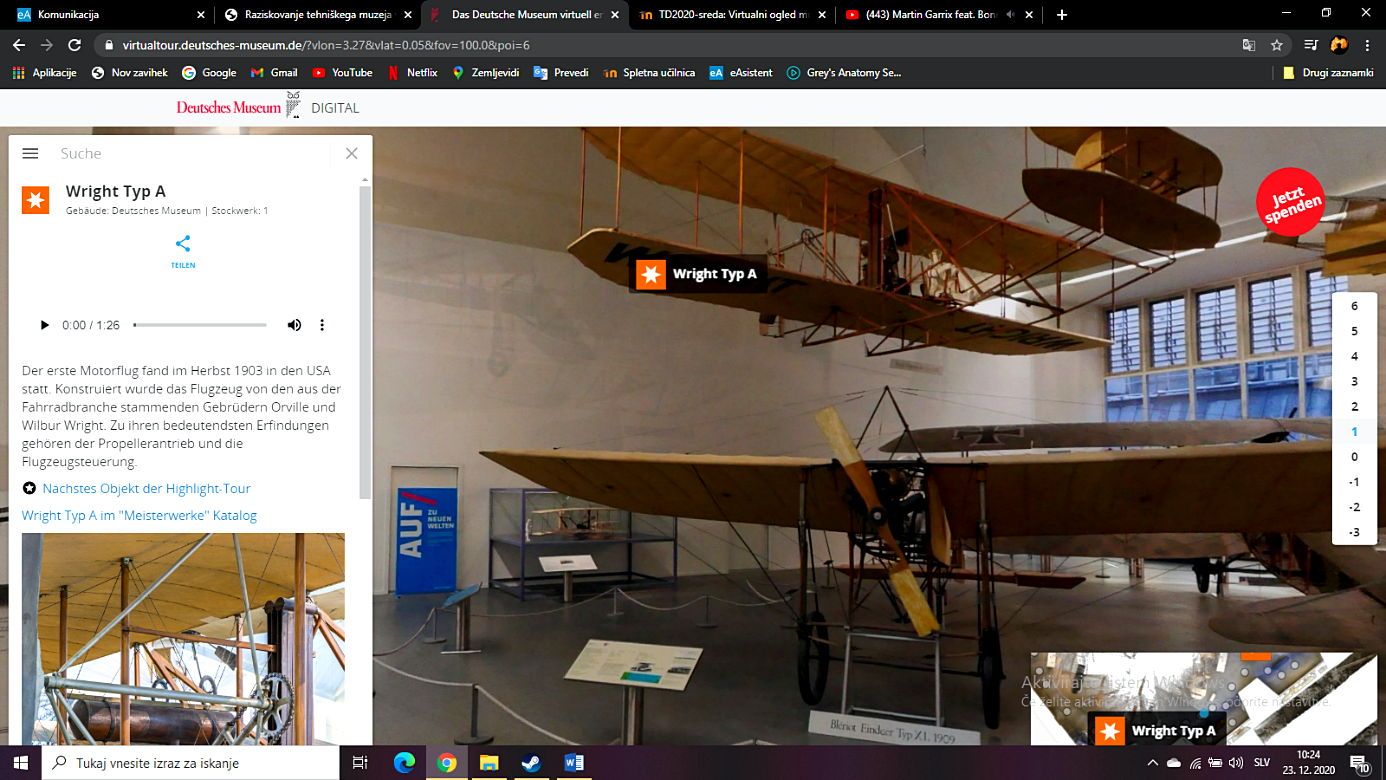The image size is (1386, 780).
Task: Open audio player more options menu
Action: tap(322, 325)
